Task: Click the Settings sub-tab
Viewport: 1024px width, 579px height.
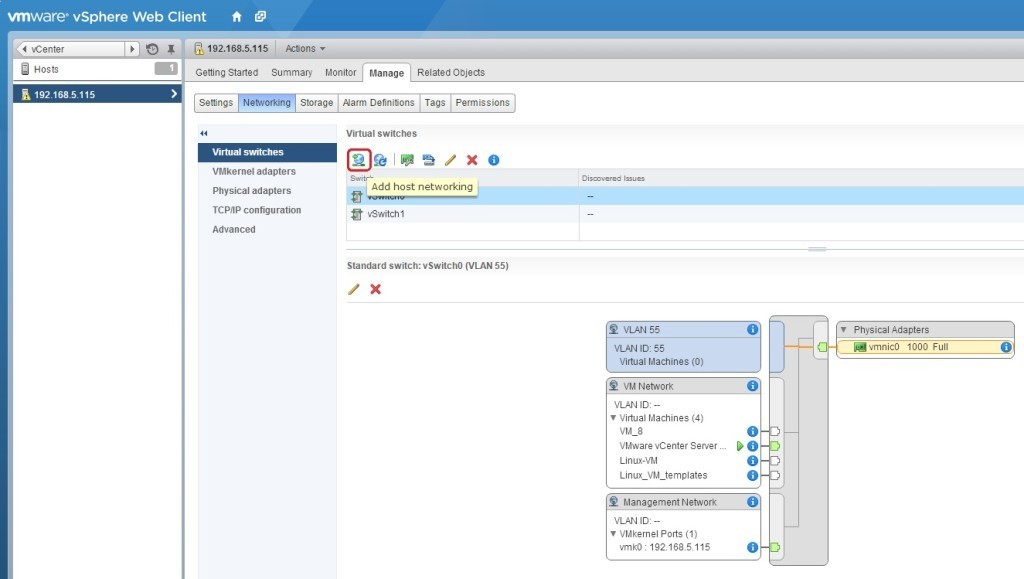Action: pyautogui.click(x=216, y=103)
